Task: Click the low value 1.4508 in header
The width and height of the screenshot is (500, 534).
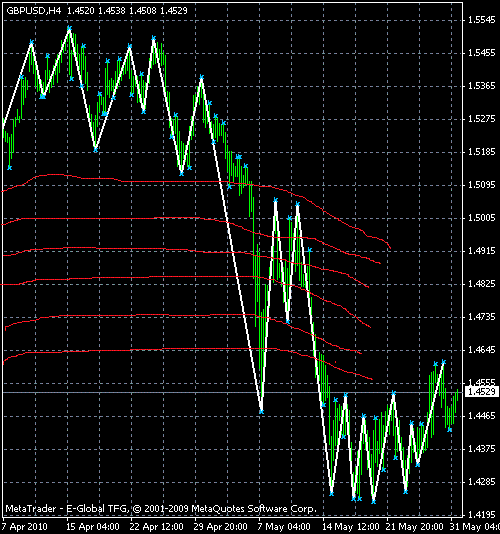Action: pyautogui.click(x=143, y=11)
